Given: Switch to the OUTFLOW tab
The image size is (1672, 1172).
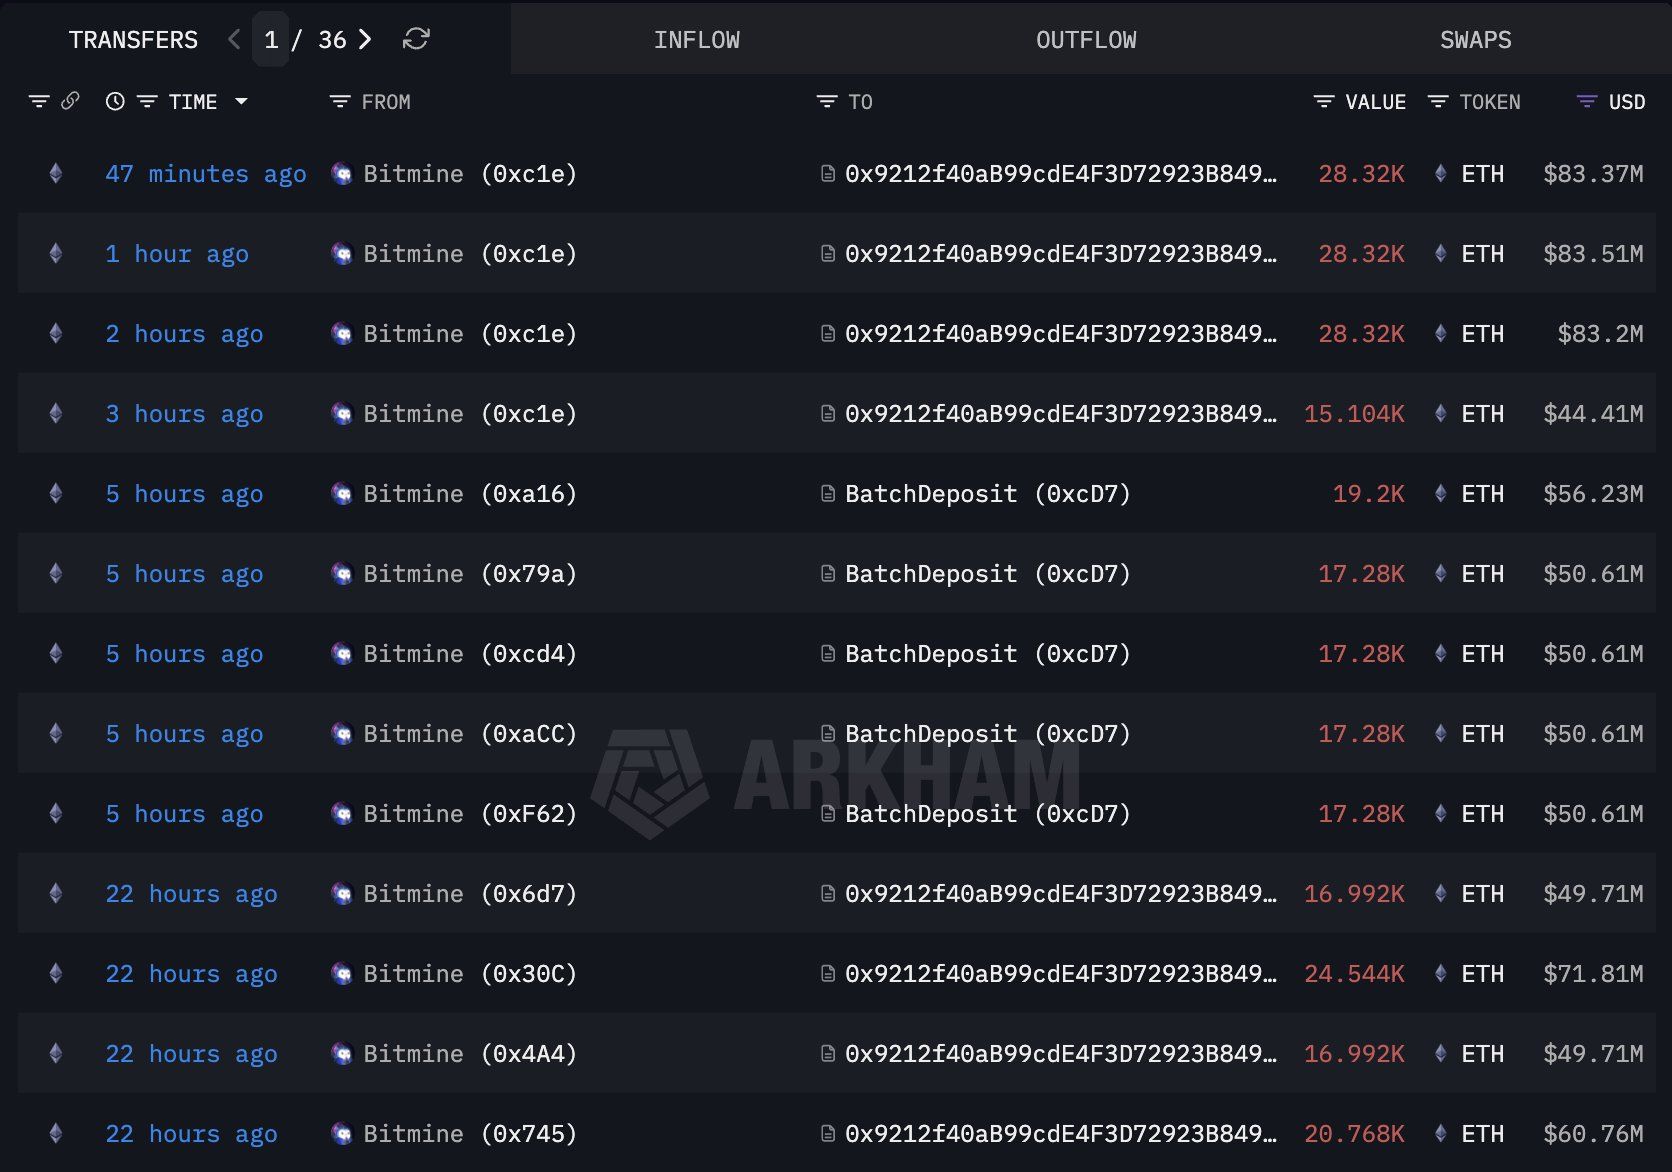Looking at the screenshot, I should [1084, 40].
